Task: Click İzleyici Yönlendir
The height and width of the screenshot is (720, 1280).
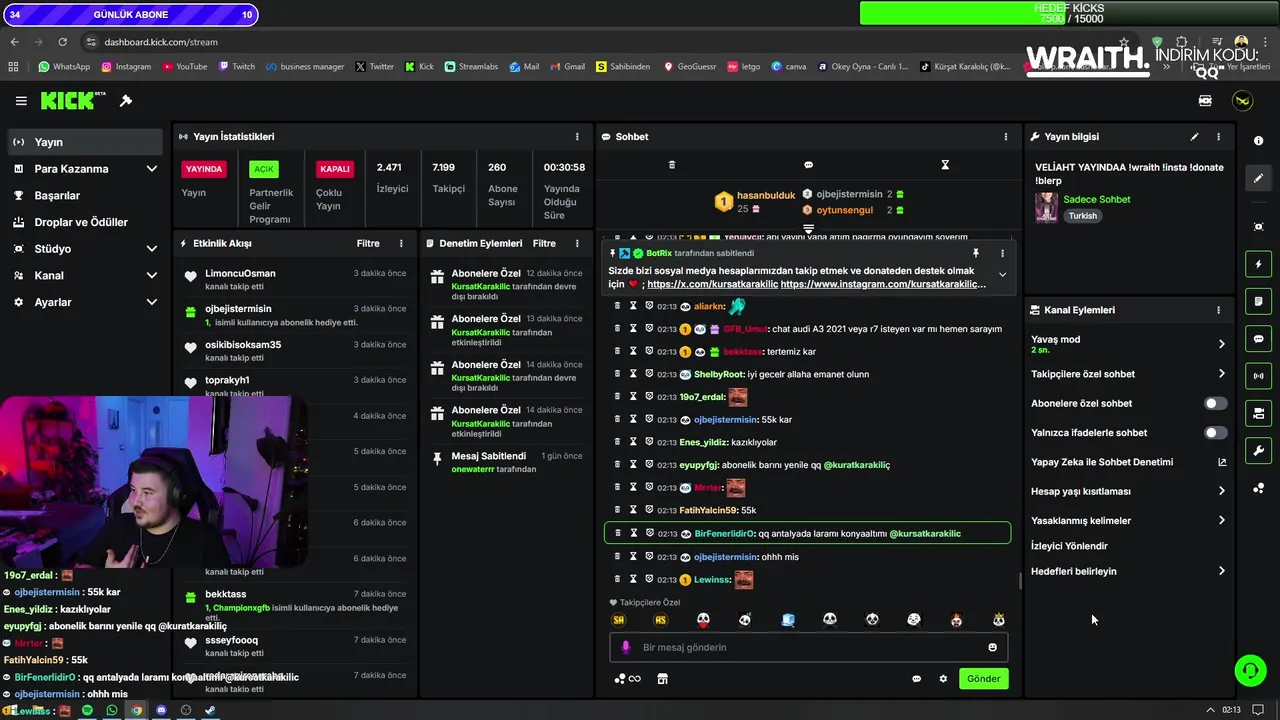Action: click(1069, 546)
